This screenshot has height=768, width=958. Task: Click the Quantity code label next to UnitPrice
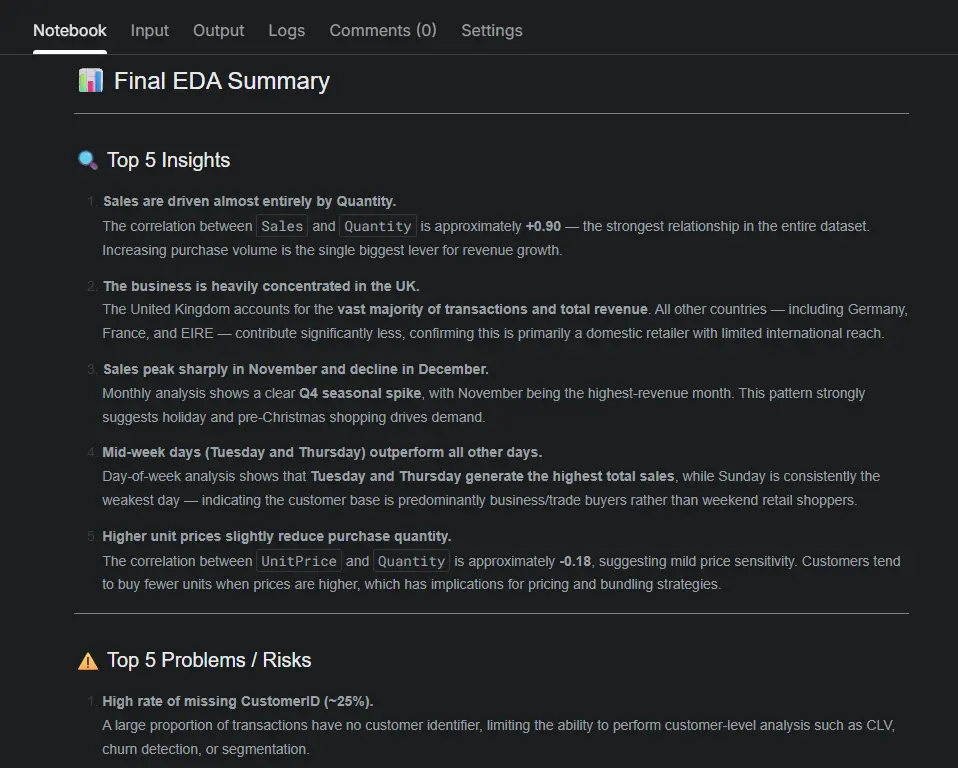pos(411,561)
